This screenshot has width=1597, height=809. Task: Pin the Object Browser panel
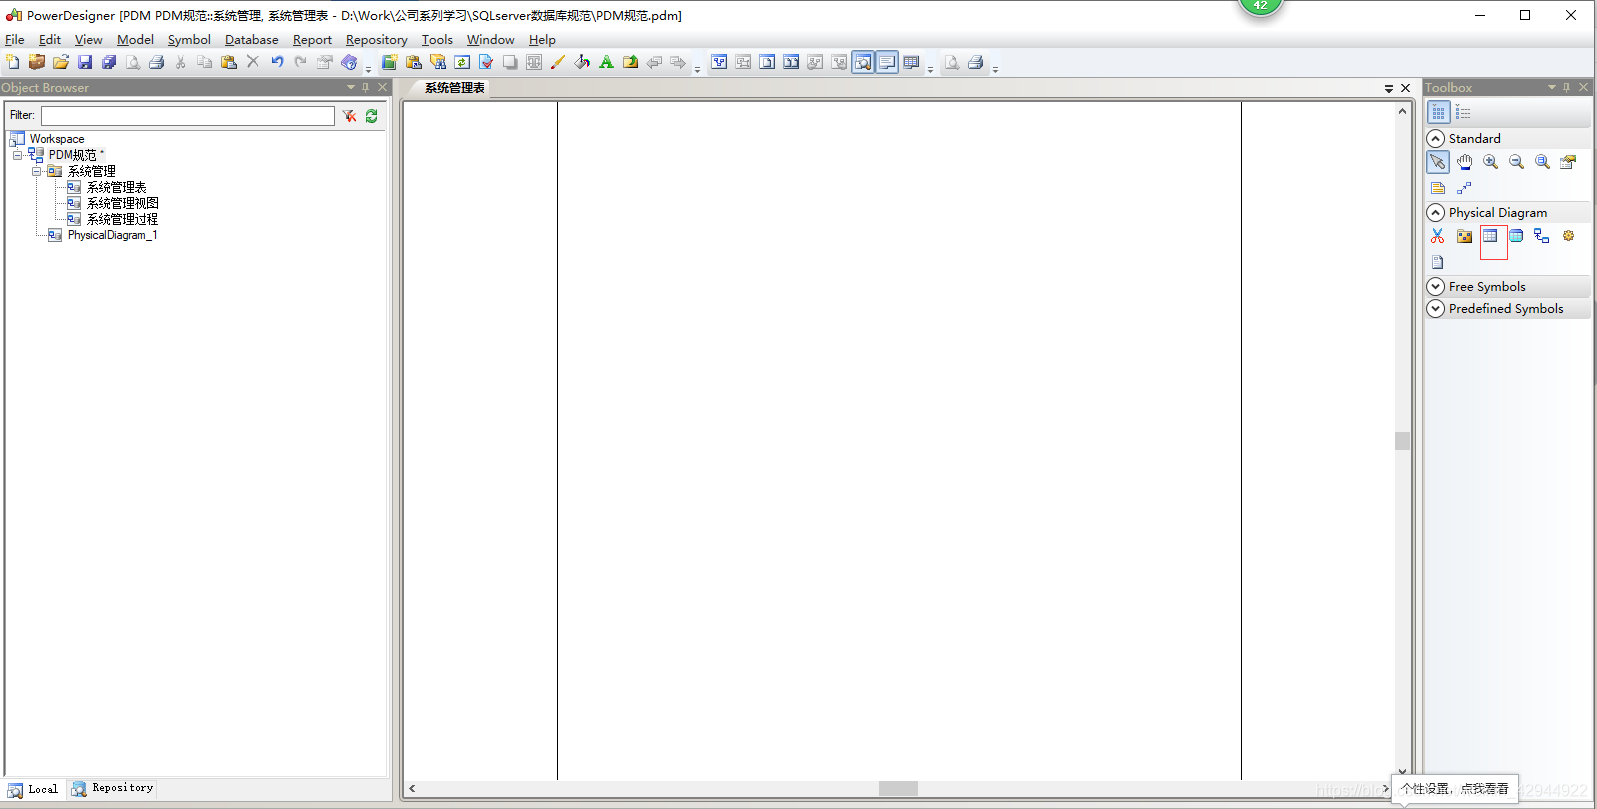(366, 88)
